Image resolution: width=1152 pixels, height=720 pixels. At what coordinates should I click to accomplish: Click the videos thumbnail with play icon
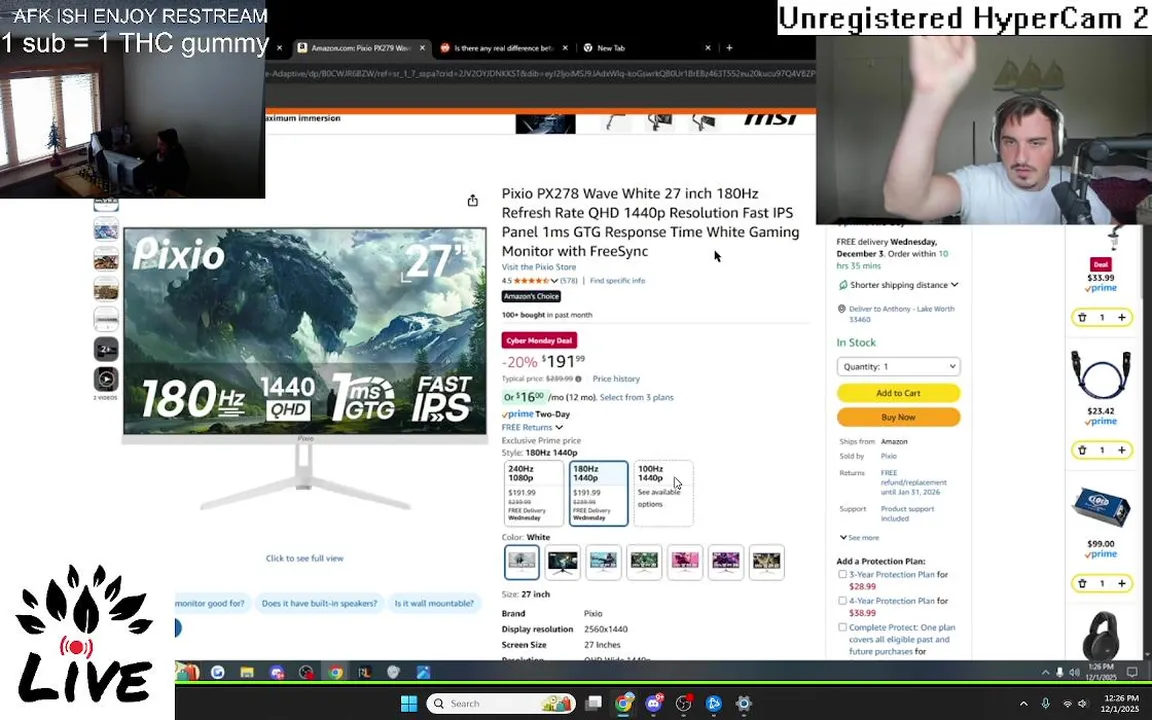[106, 379]
